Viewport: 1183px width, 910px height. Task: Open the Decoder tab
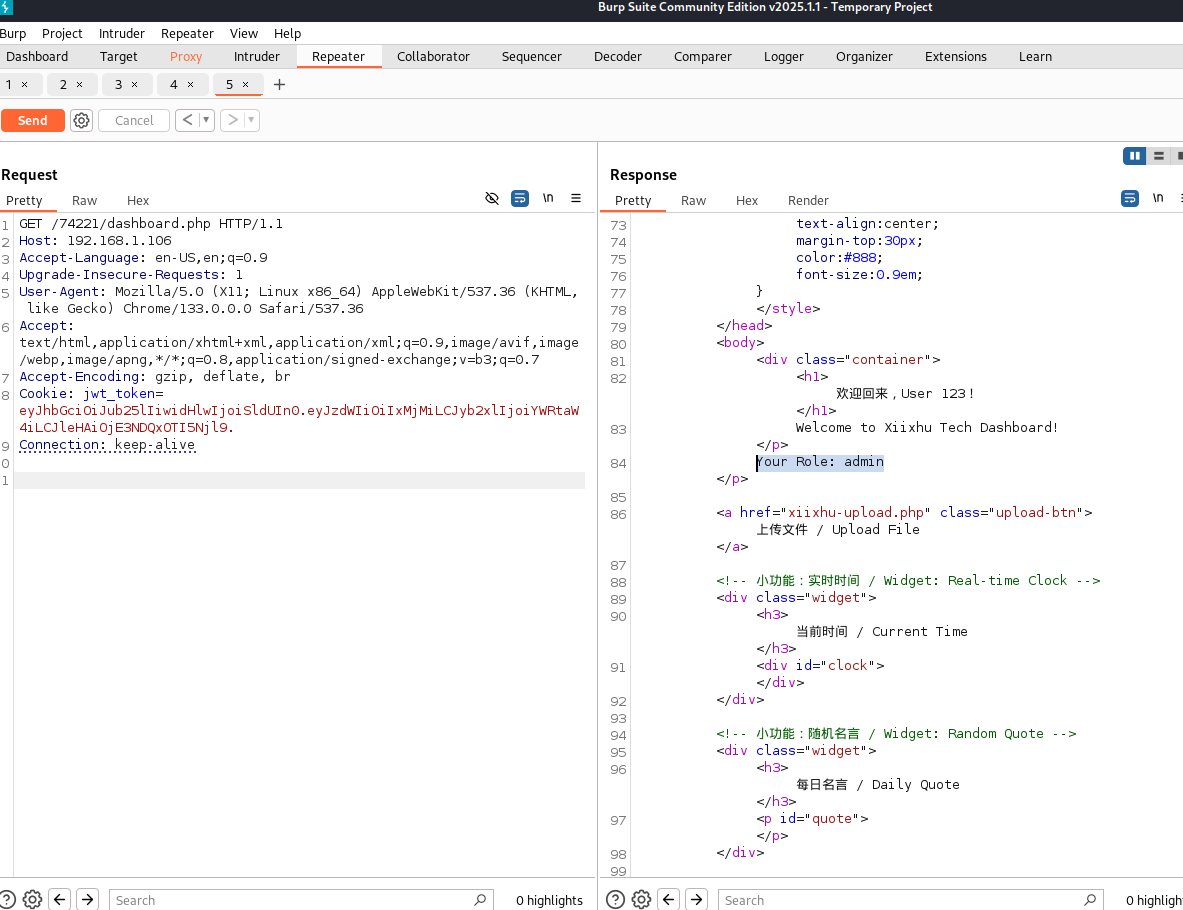coord(617,57)
